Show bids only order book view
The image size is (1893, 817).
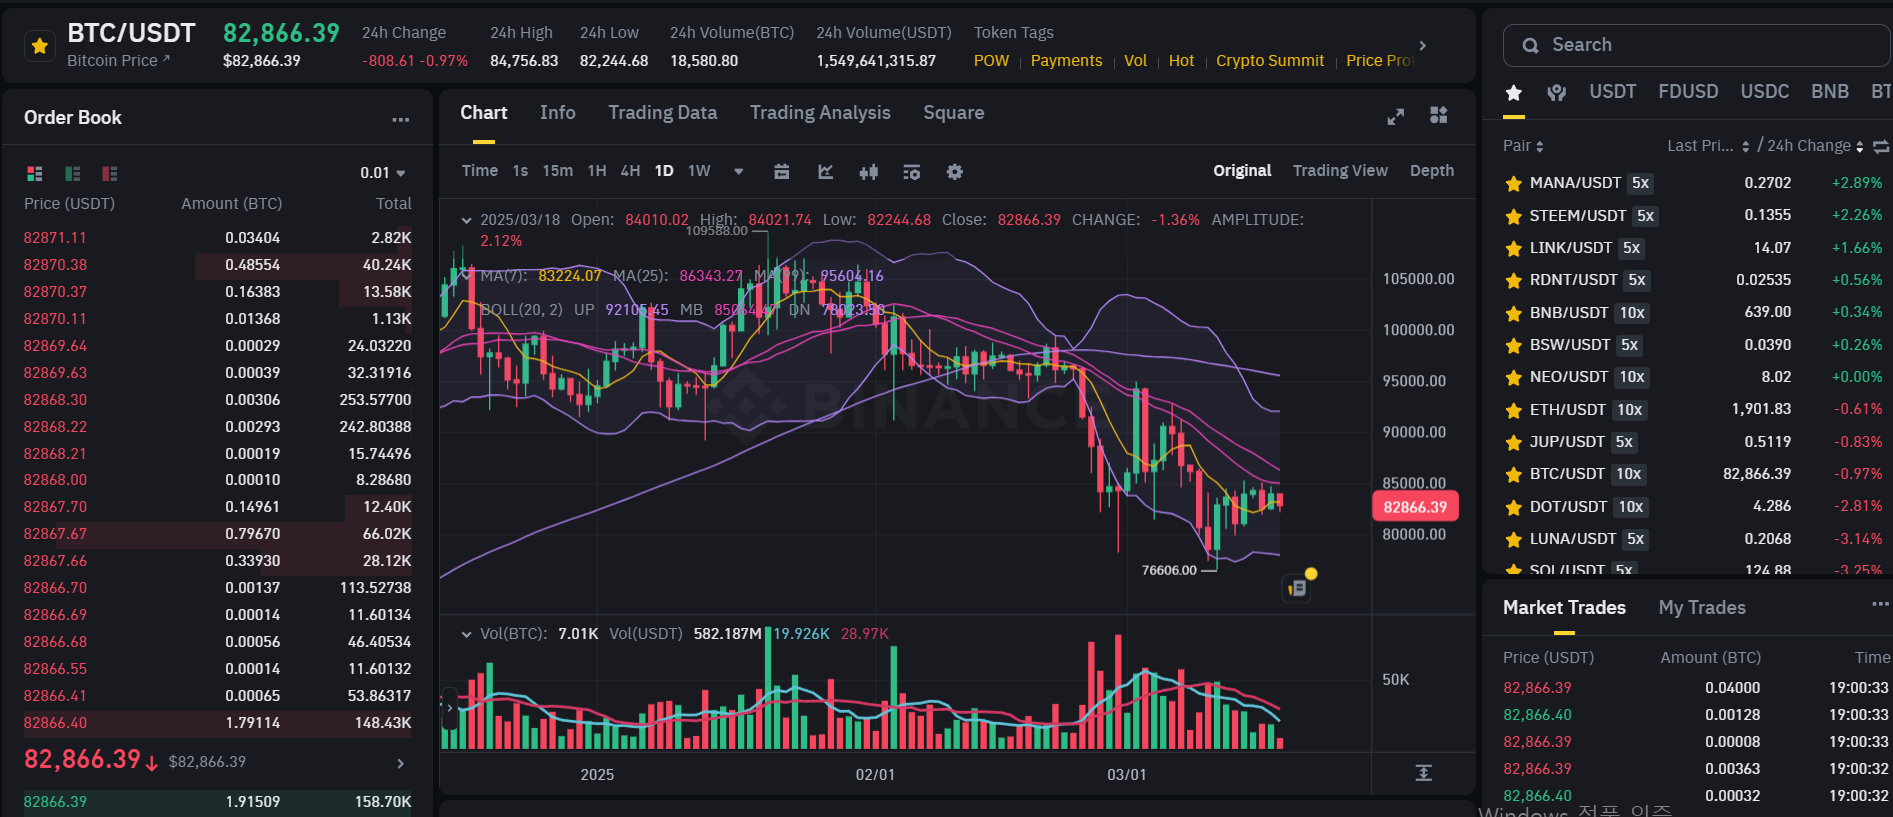pos(73,173)
